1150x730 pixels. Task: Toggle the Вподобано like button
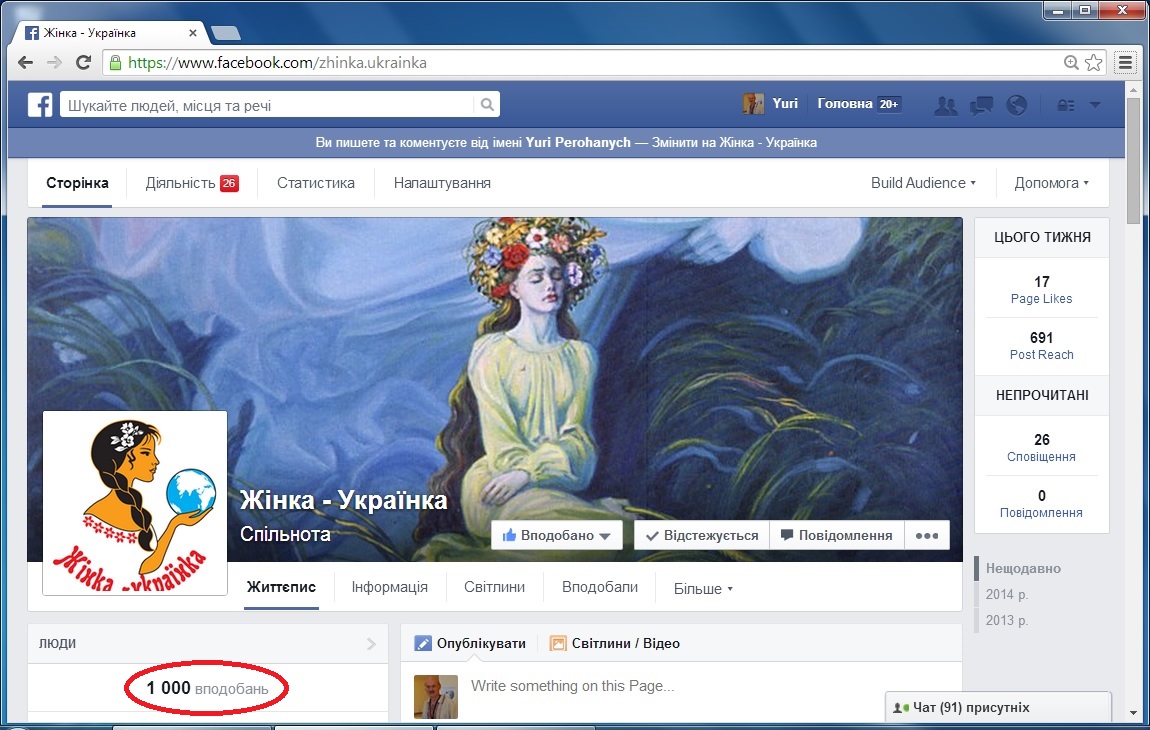coord(556,535)
